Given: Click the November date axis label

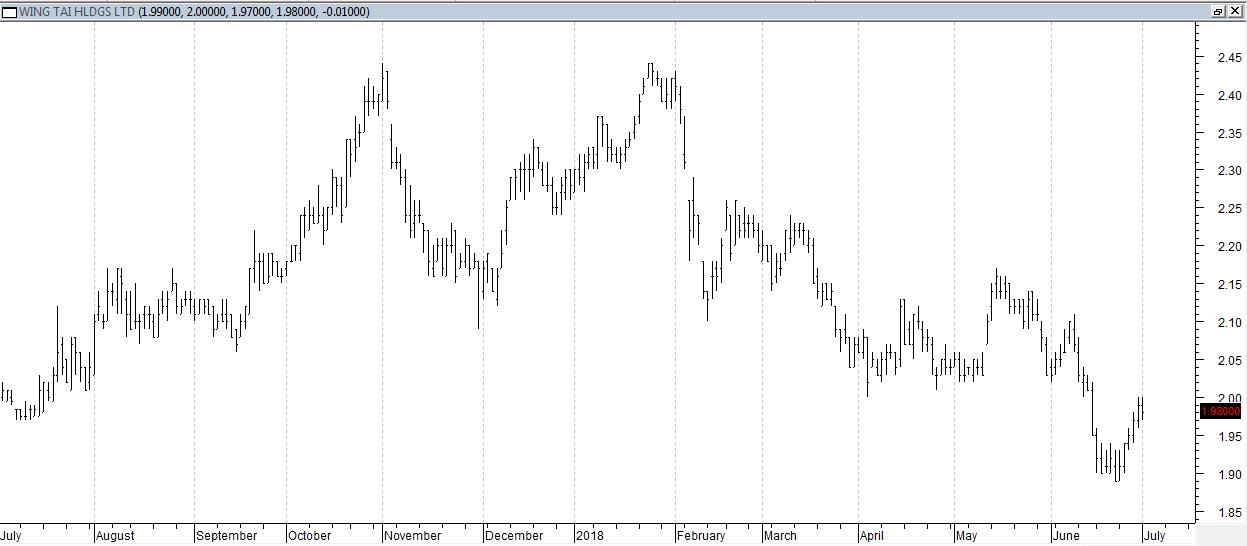Looking at the screenshot, I should point(413,536).
